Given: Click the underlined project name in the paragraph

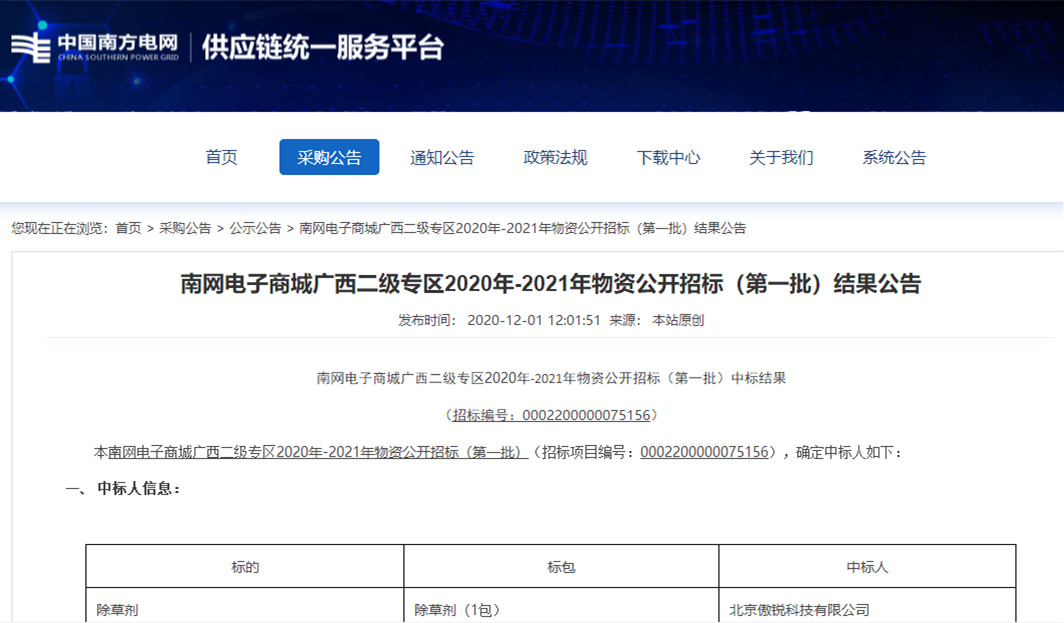Looking at the screenshot, I should tap(318, 452).
